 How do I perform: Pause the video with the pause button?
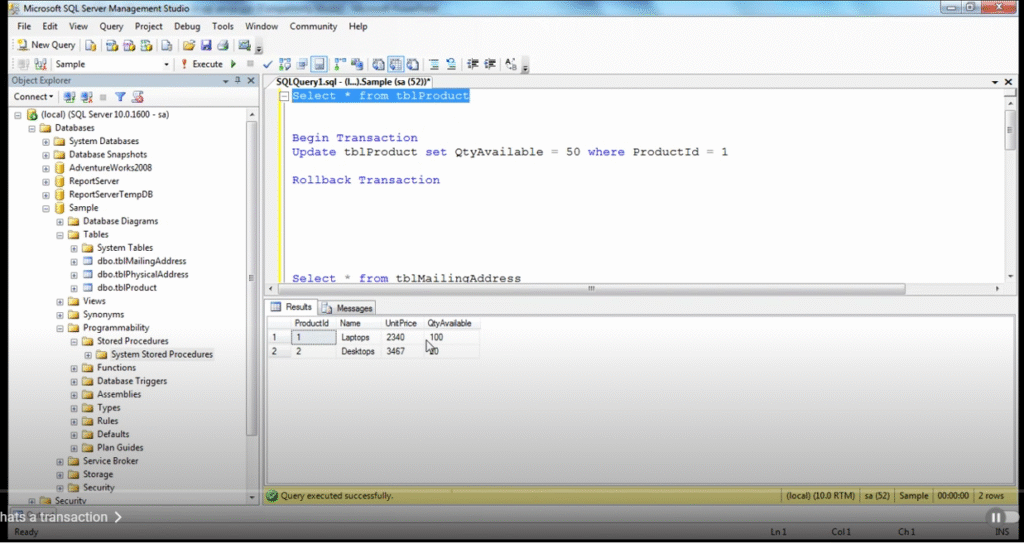(997, 517)
